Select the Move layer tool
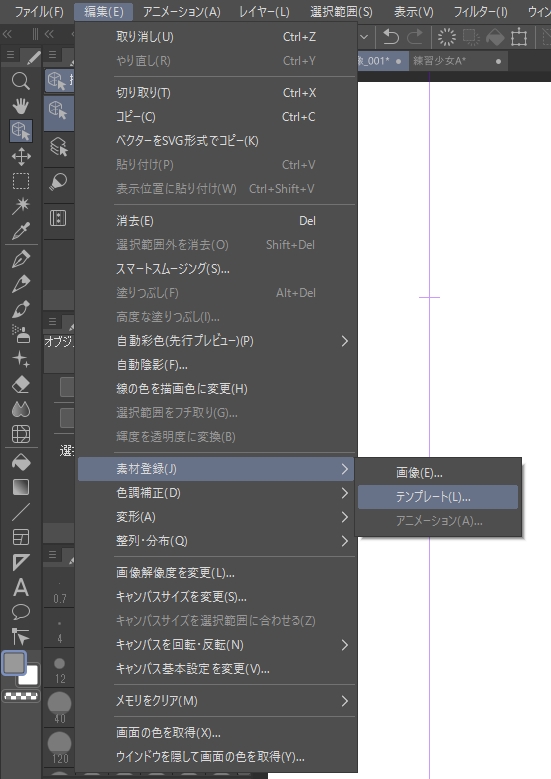Image resolution: width=551 pixels, height=779 pixels. [20, 156]
